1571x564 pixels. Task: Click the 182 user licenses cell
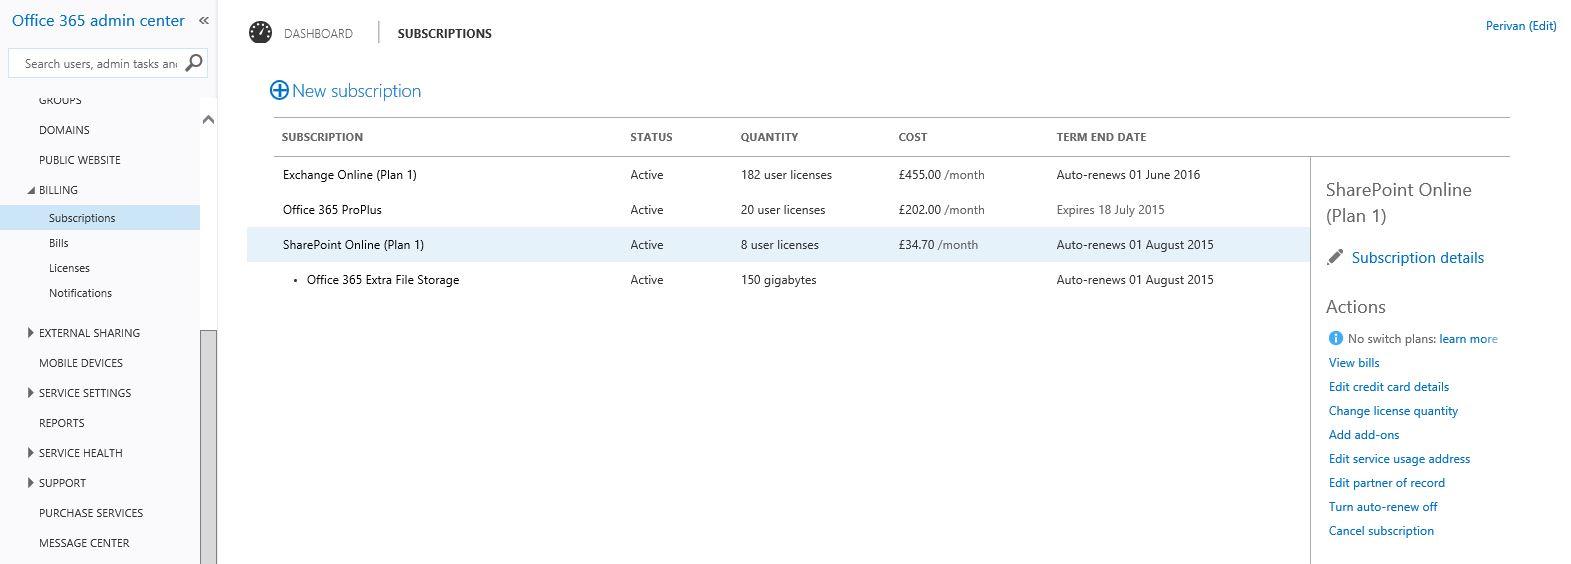pos(786,175)
